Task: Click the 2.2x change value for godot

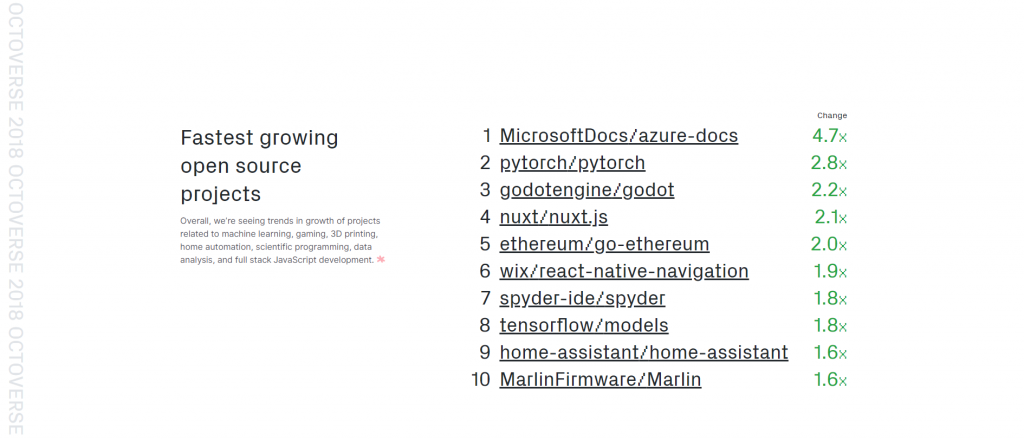Action: [829, 190]
